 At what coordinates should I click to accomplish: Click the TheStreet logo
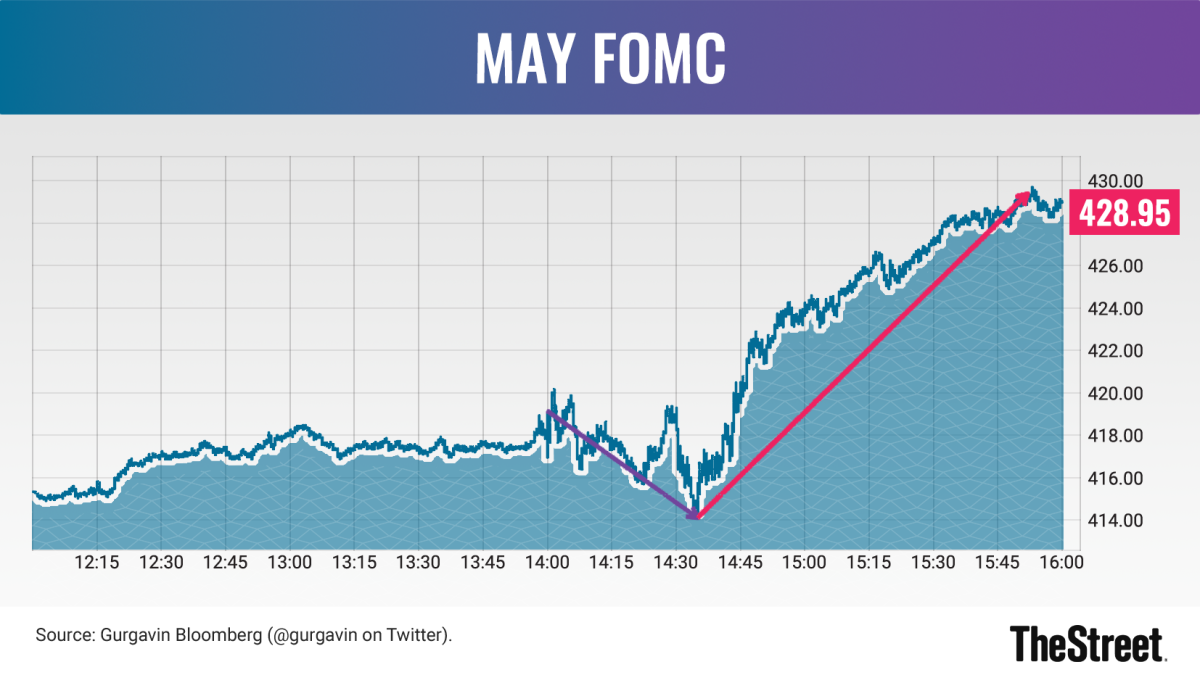coord(1087,642)
